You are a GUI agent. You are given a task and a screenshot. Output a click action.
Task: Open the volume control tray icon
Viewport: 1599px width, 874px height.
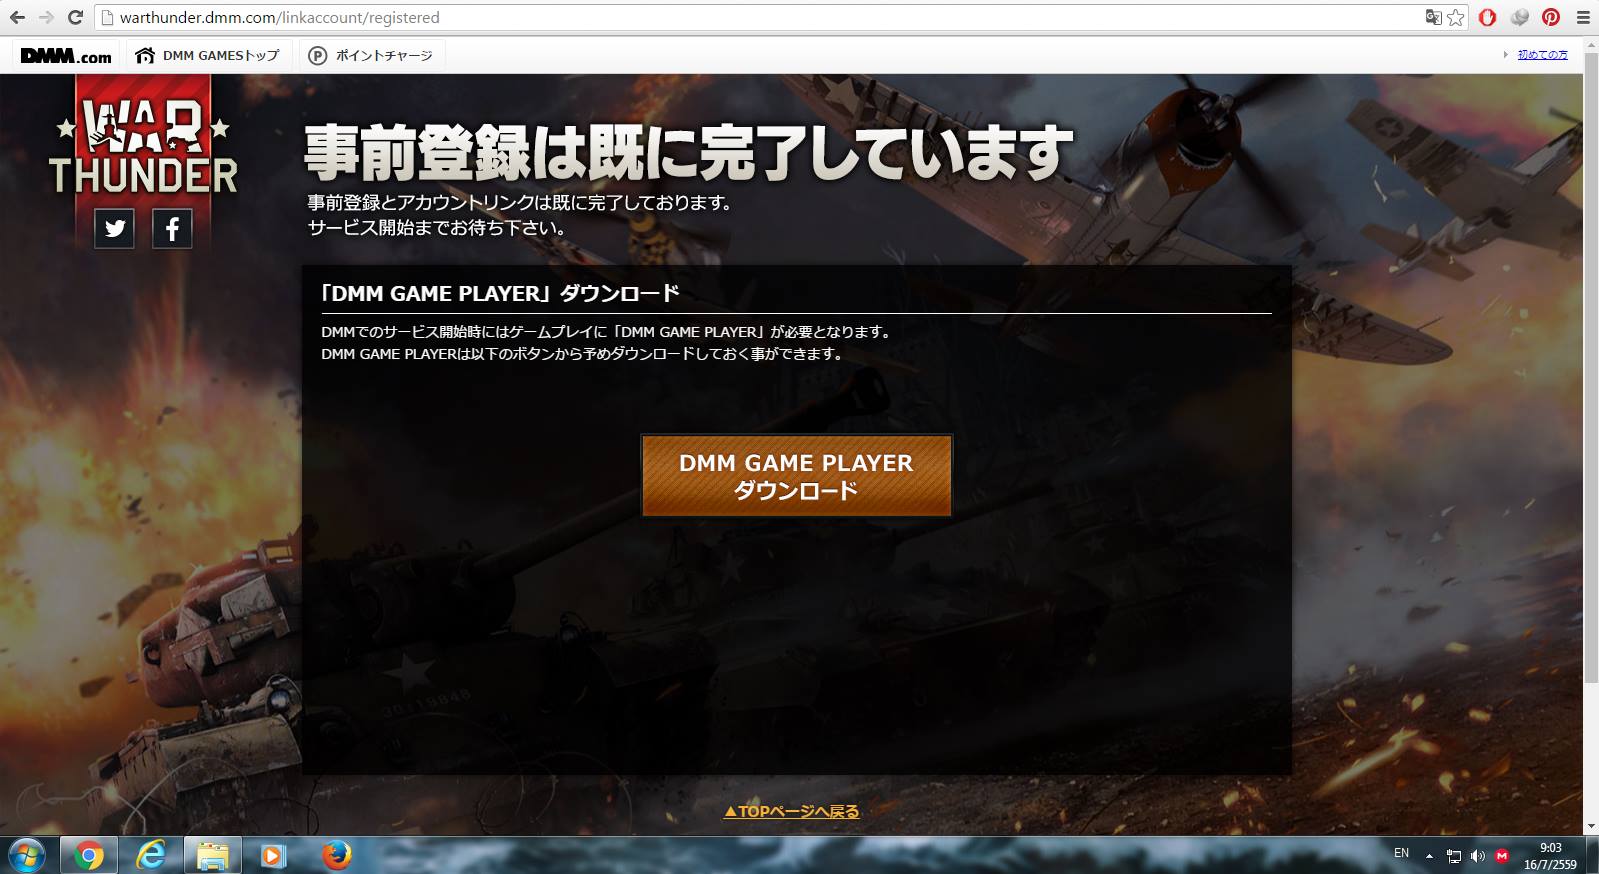pyautogui.click(x=1478, y=856)
